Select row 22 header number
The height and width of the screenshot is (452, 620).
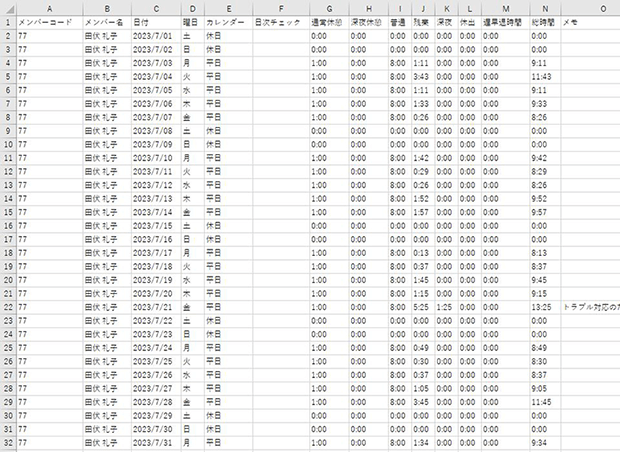(7, 307)
